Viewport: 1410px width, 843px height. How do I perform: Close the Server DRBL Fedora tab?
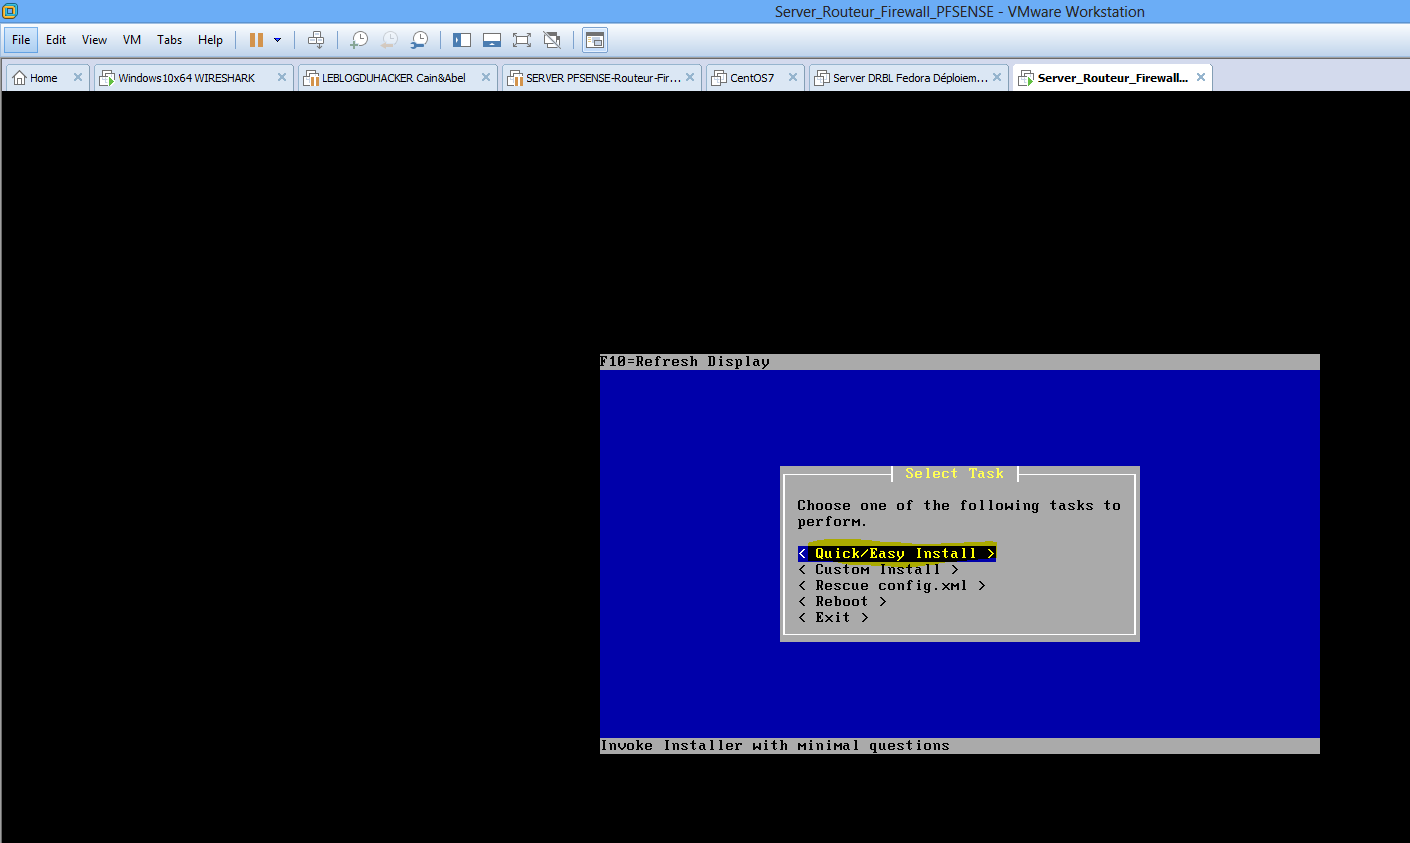(997, 77)
